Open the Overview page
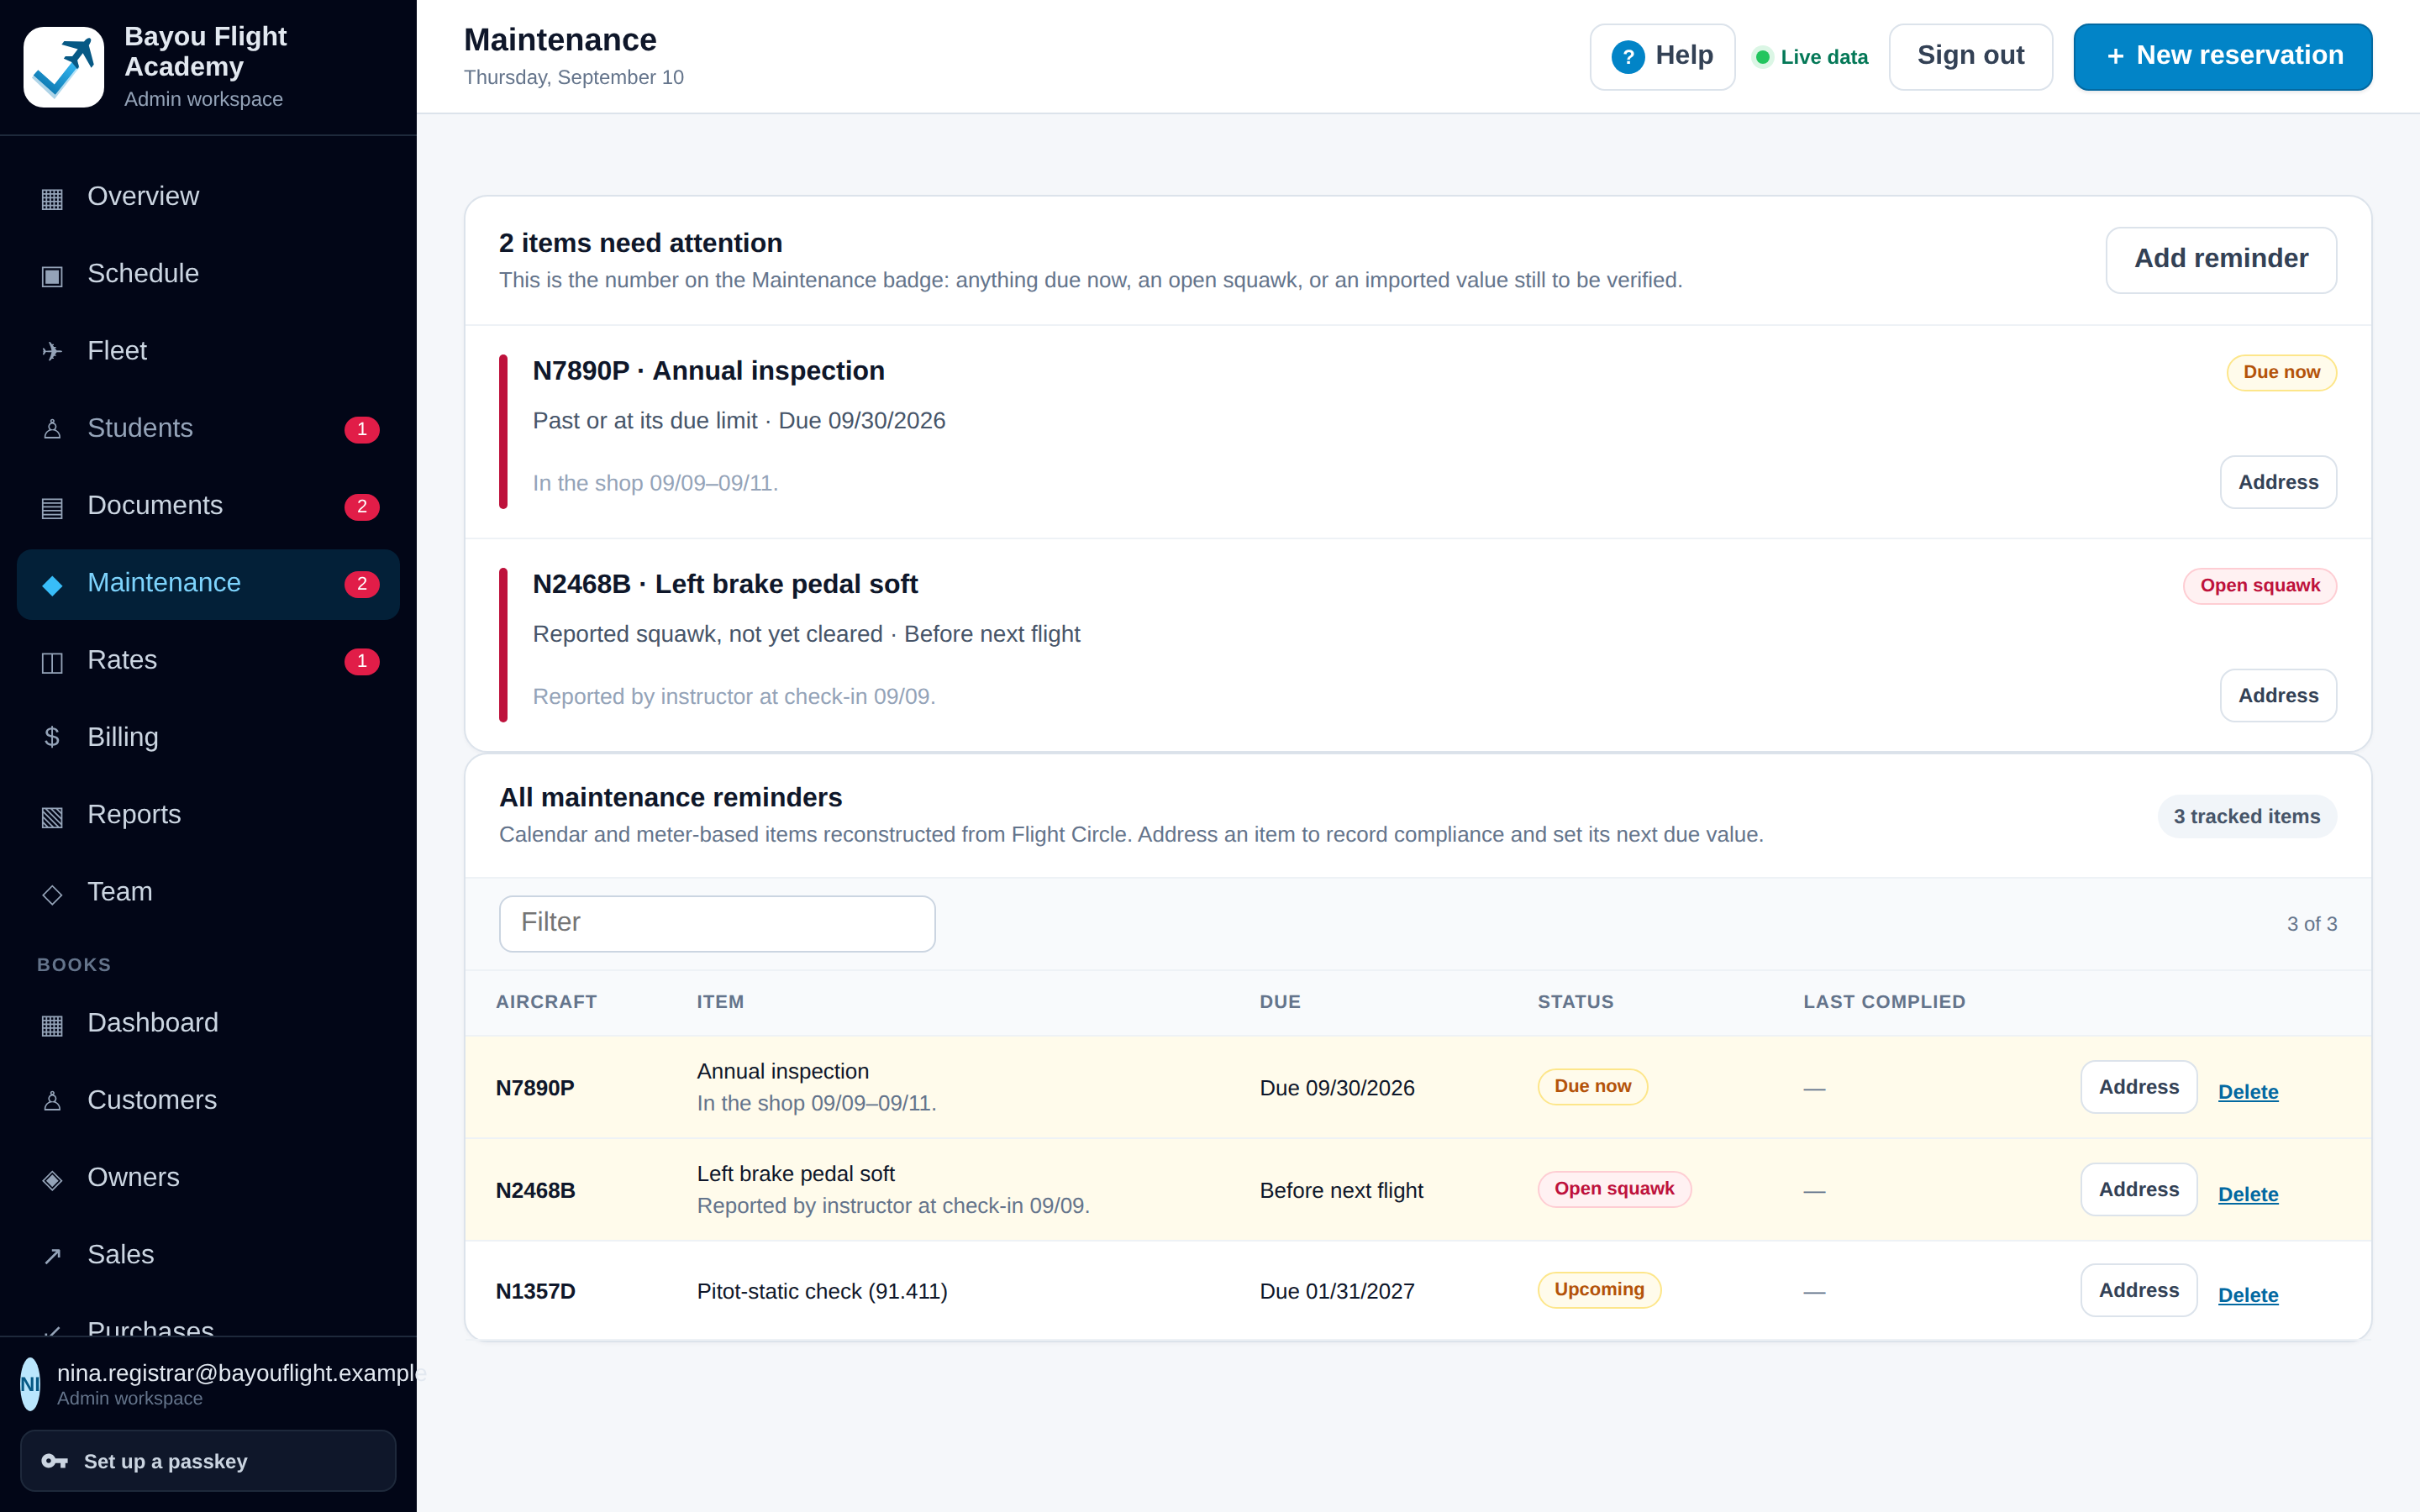 click(x=208, y=197)
